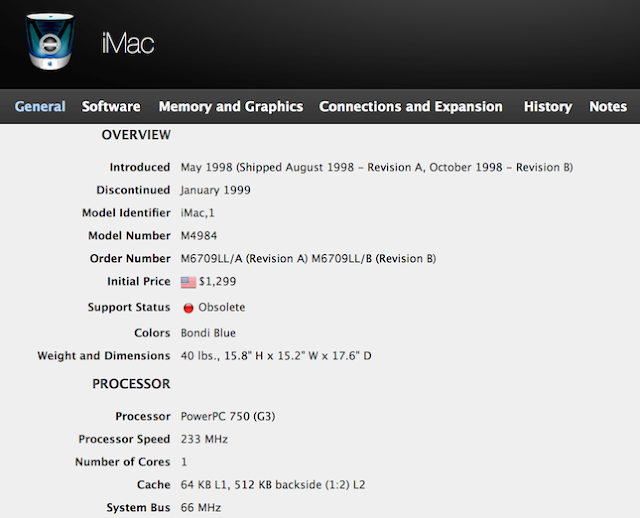Select Connections and Expansion tab
The width and height of the screenshot is (640, 518).
tap(411, 107)
